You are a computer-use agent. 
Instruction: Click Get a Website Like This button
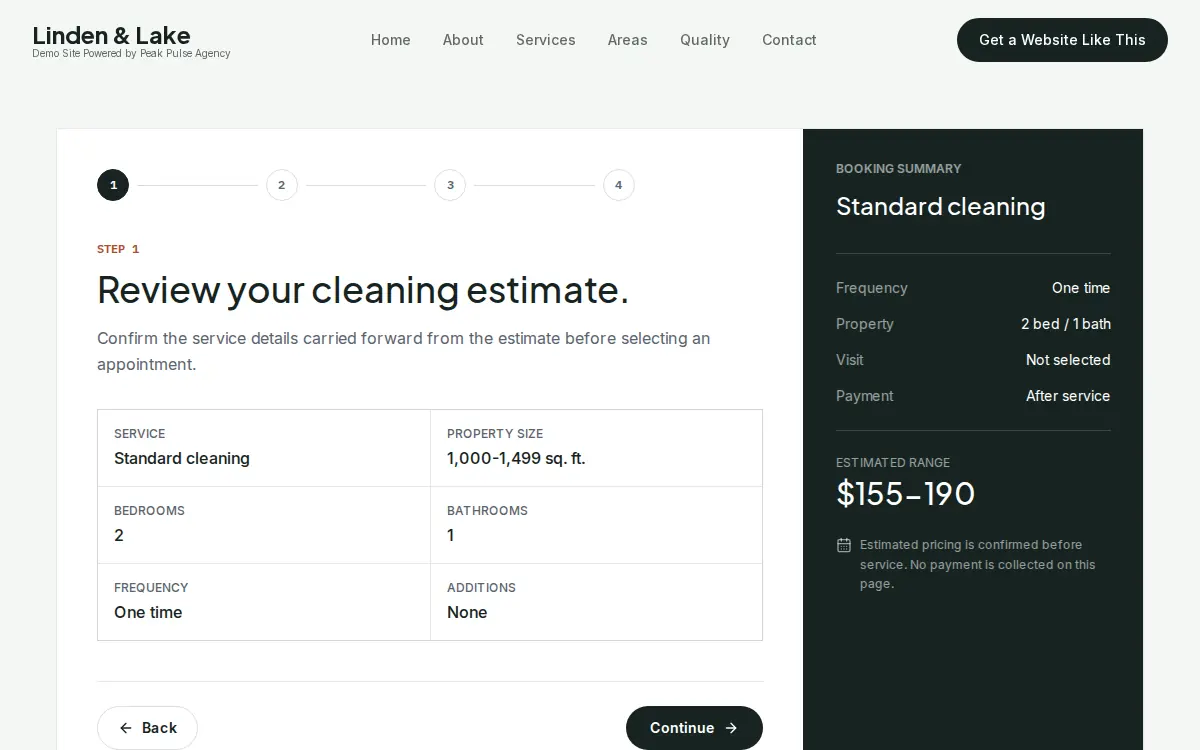pyautogui.click(x=1062, y=40)
